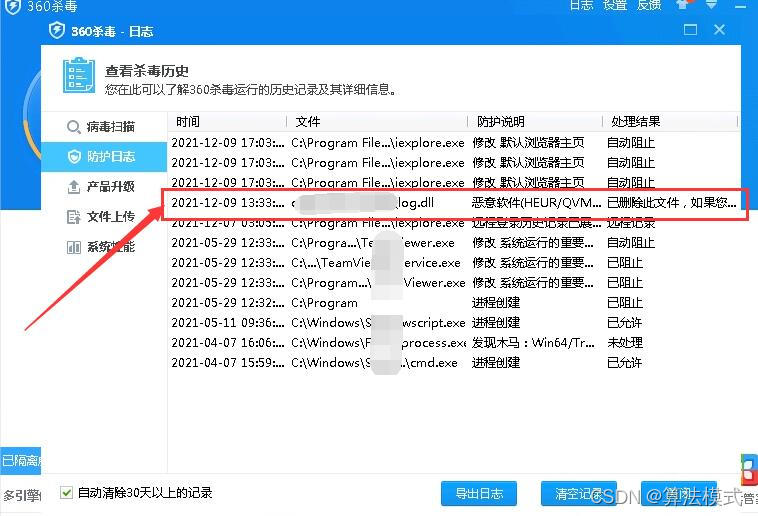Open the 系统性能 section
This screenshot has width=758, height=516.
tap(104, 247)
